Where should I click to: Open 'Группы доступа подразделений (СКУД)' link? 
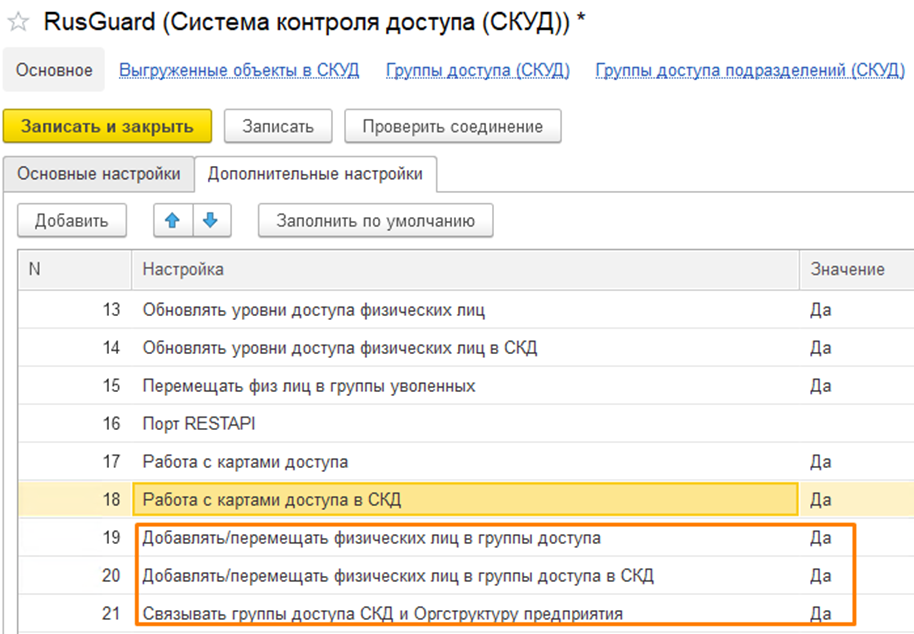pos(750,71)
